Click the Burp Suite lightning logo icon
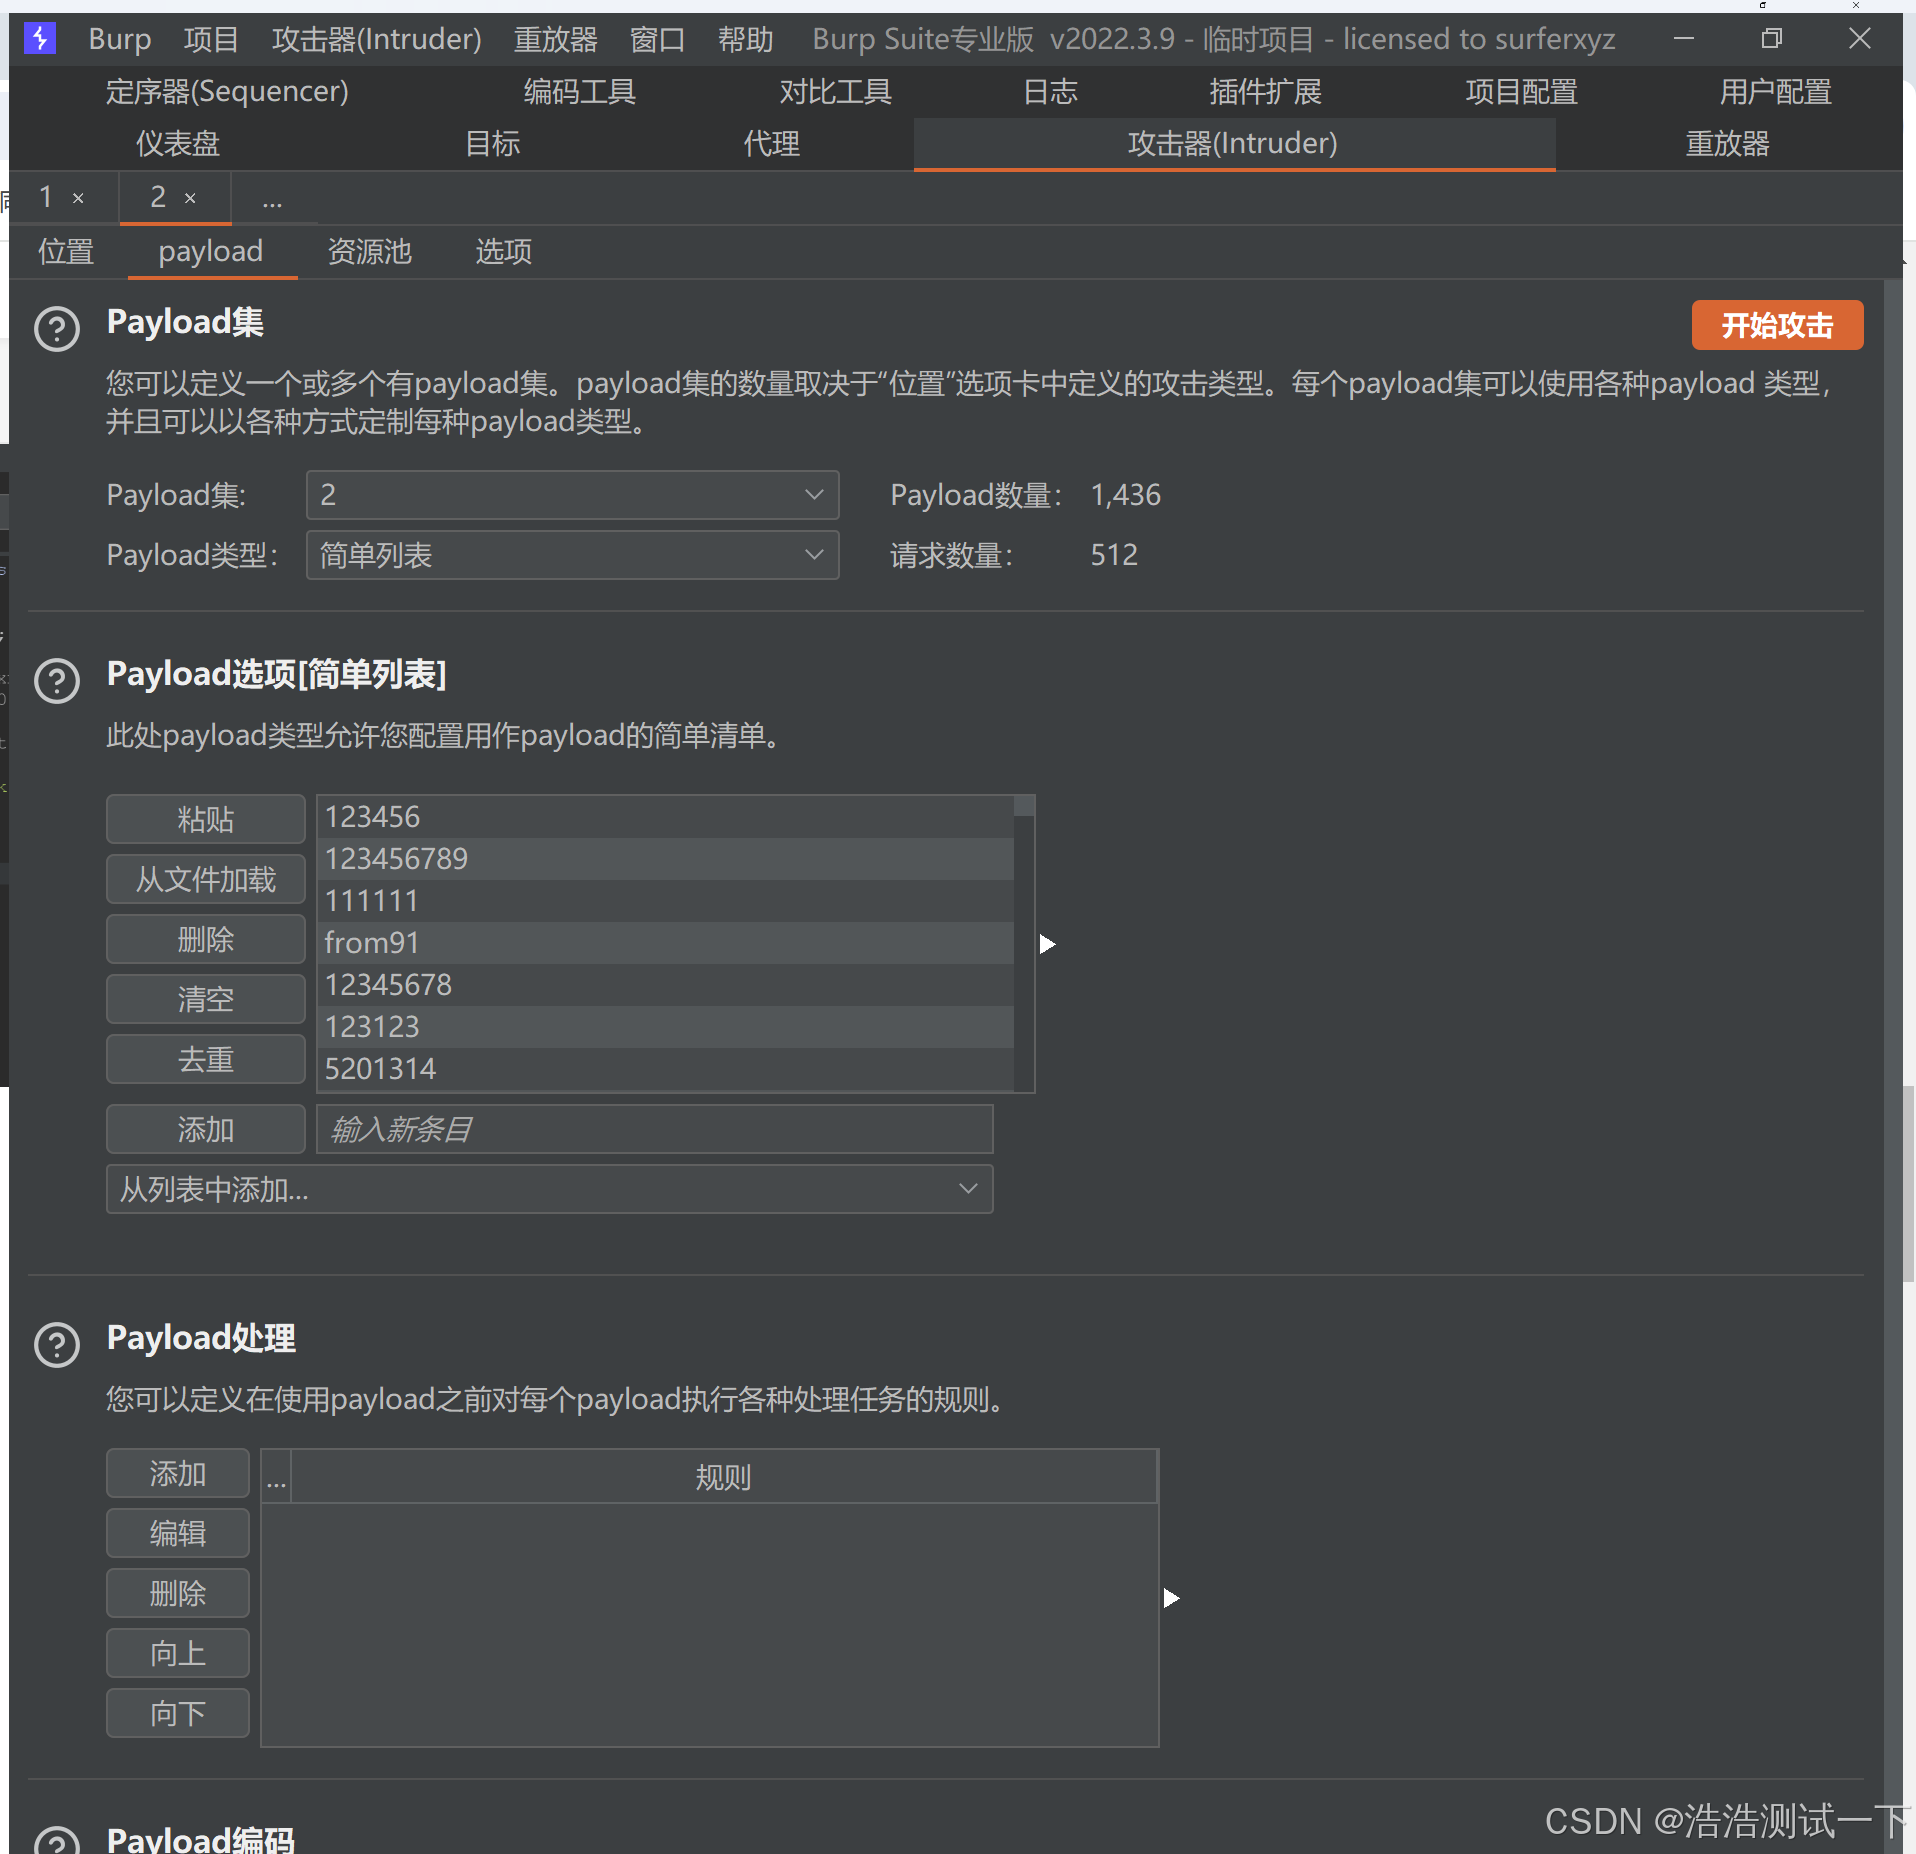This screenshot has height=1854, width=1916. pos(40,39)
